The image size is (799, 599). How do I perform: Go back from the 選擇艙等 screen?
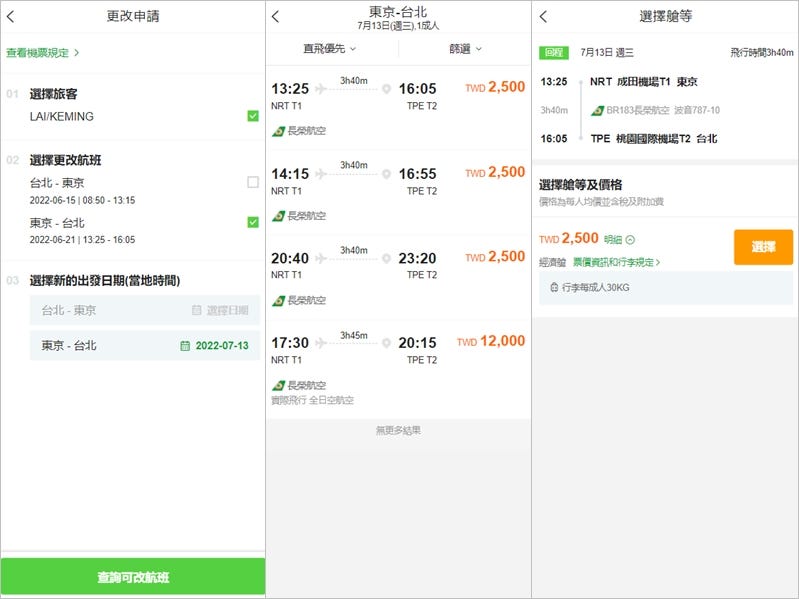tap(543, 16)
